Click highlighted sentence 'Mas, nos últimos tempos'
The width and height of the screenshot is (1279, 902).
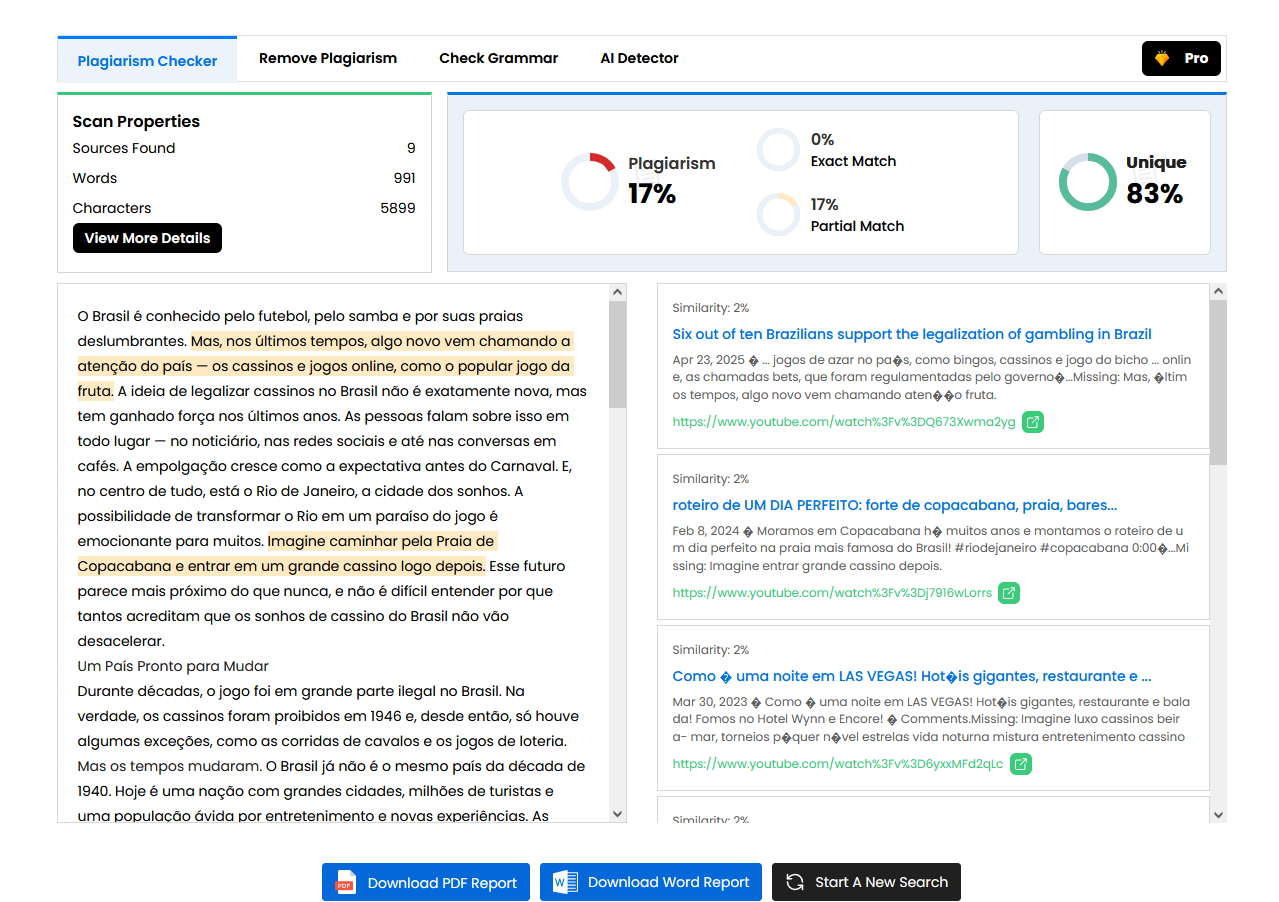pos(326,366)
